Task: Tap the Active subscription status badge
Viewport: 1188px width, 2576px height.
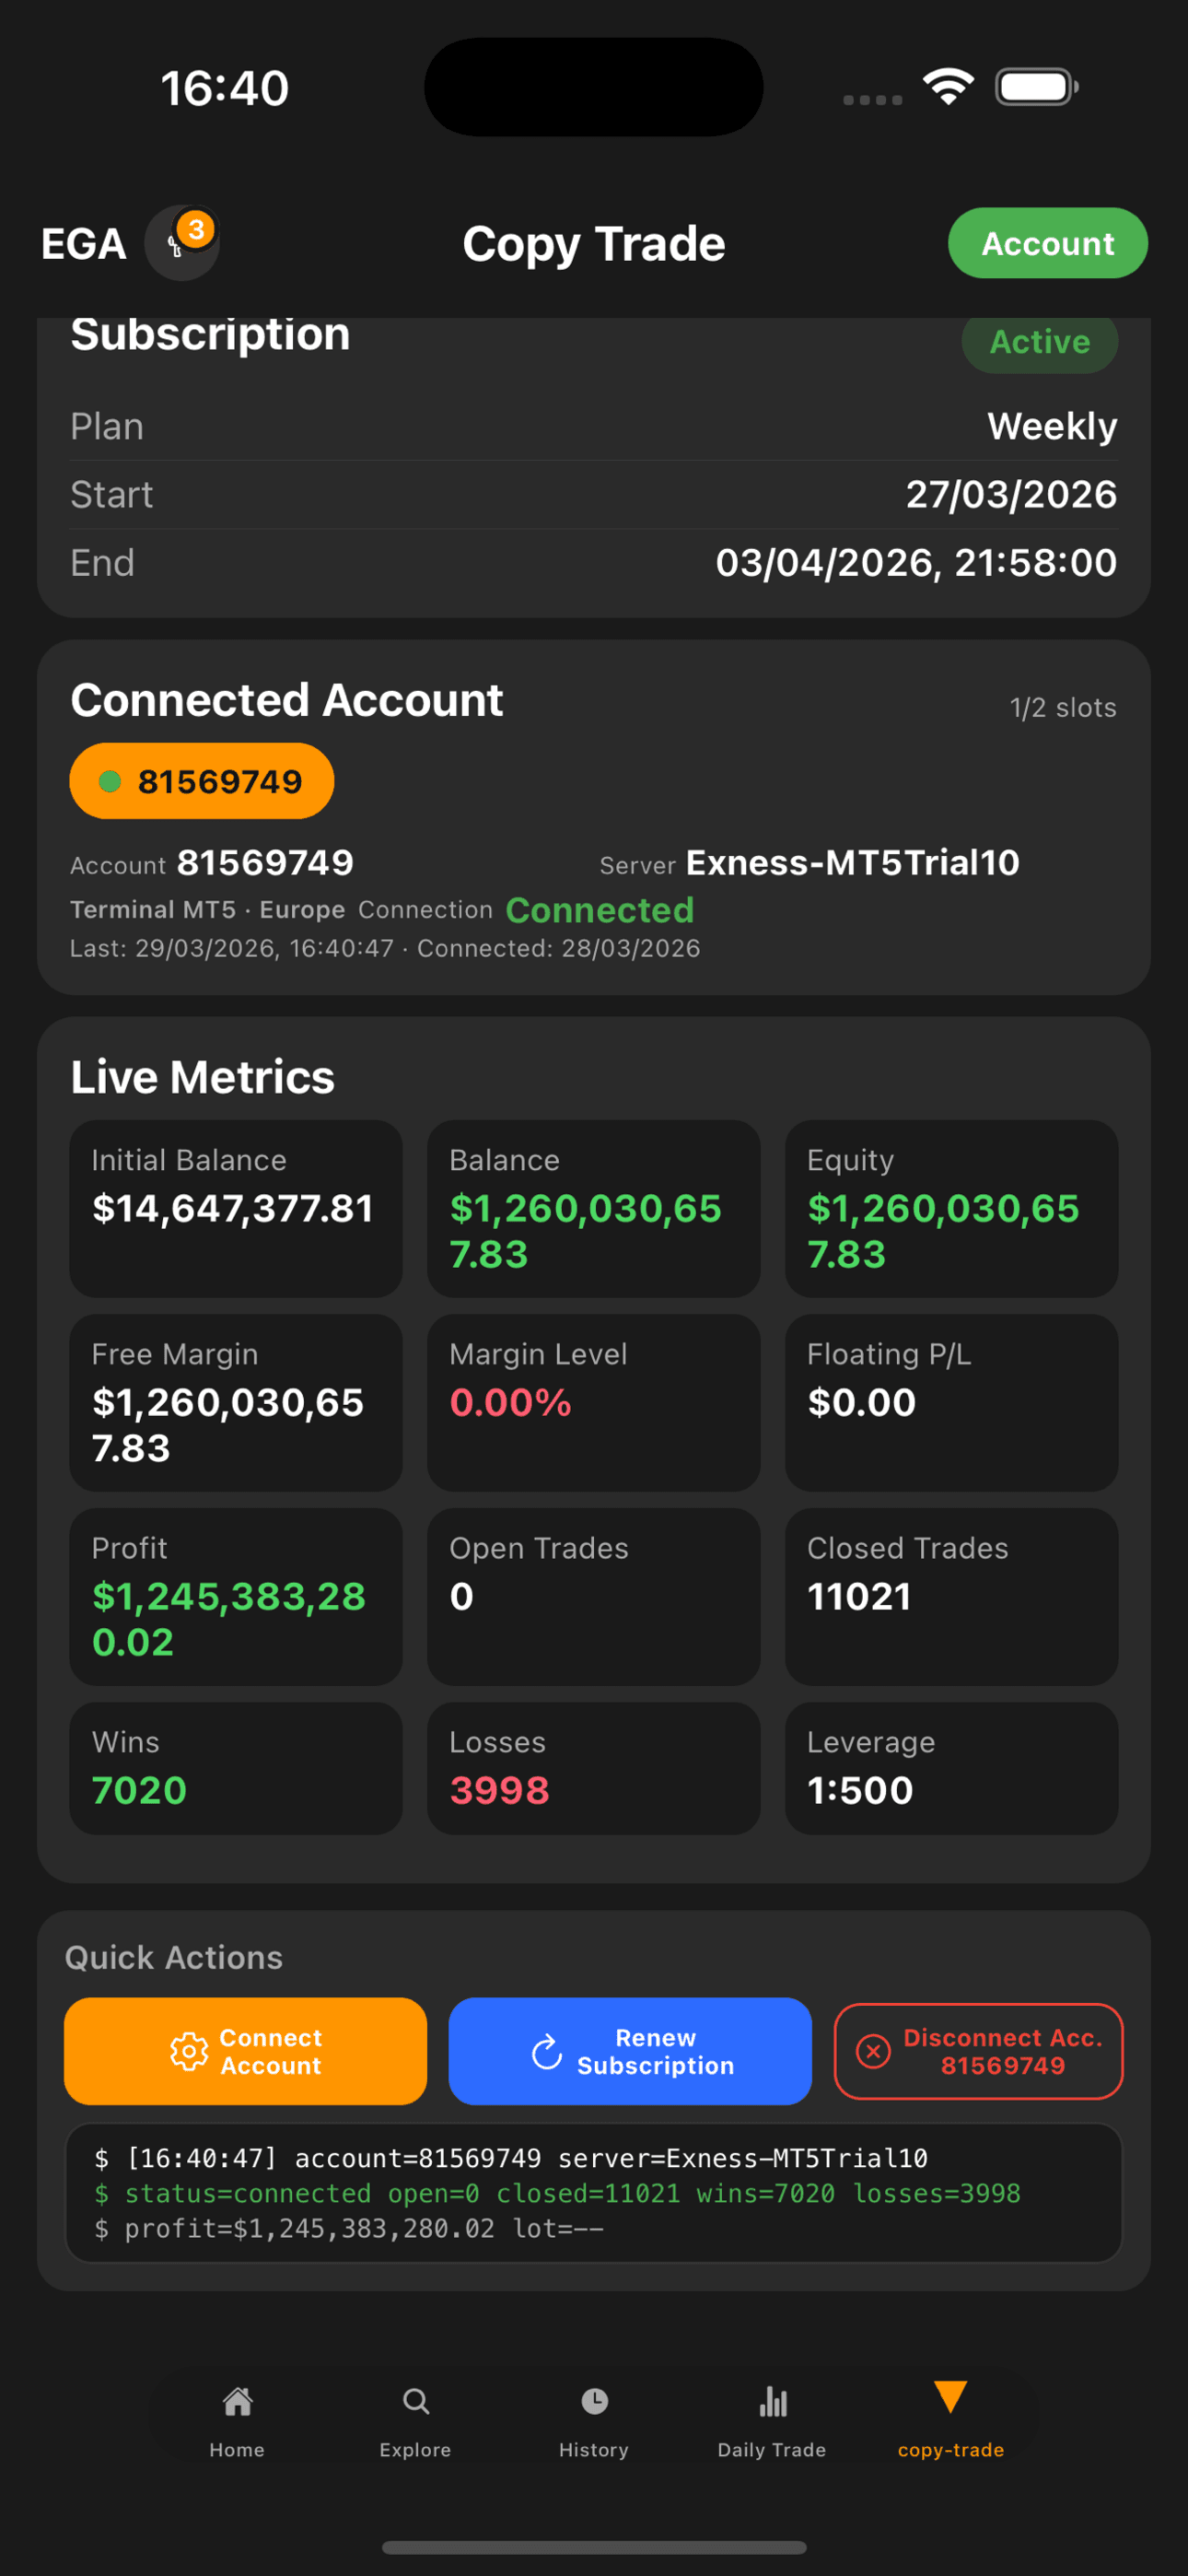Action: pyautogui.click(x=1039, y=342)
